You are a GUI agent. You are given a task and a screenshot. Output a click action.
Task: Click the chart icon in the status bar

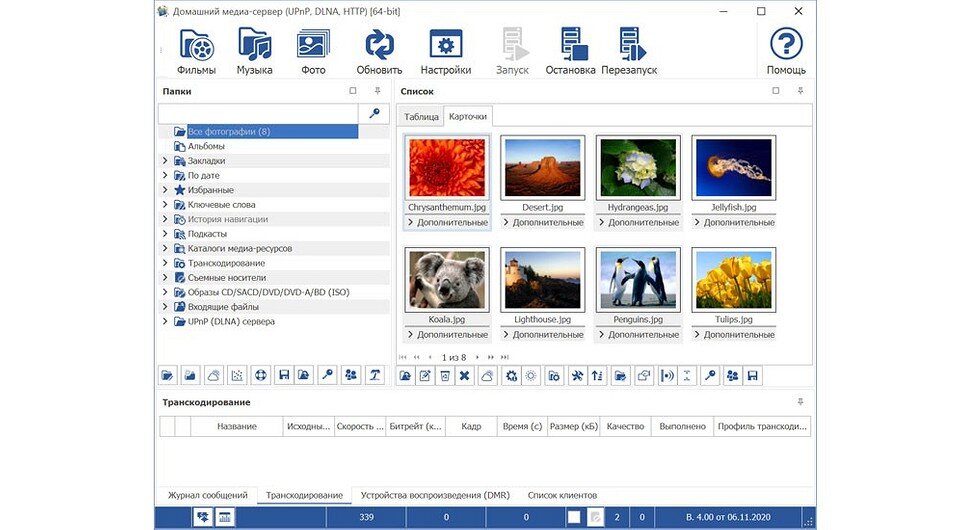(225, 517)
